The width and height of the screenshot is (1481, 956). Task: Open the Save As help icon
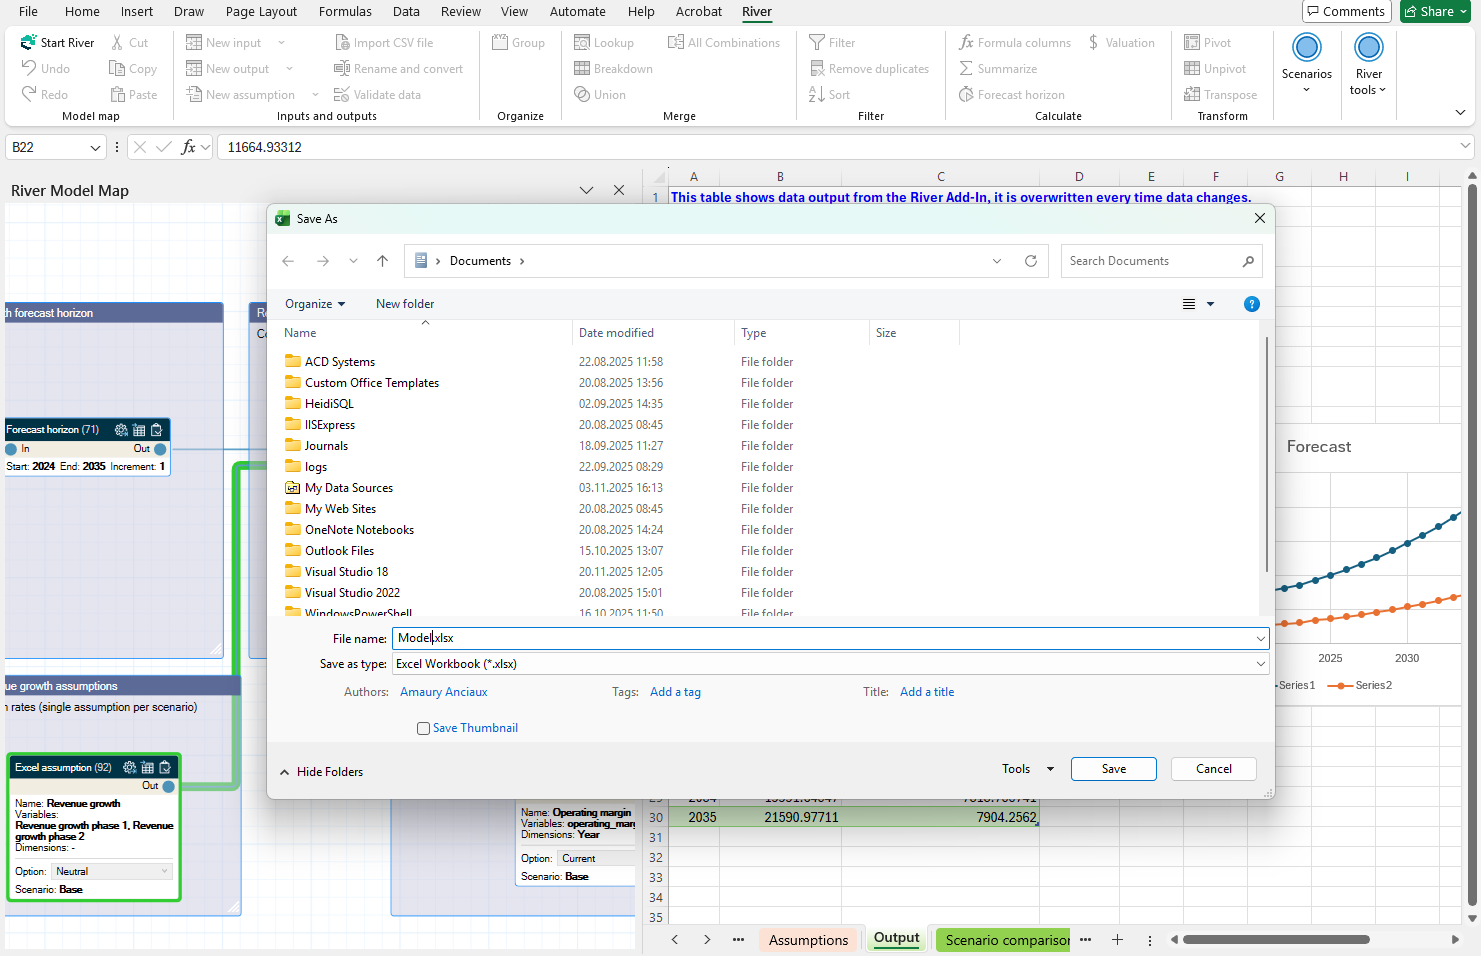click(x=1251, y=304)
